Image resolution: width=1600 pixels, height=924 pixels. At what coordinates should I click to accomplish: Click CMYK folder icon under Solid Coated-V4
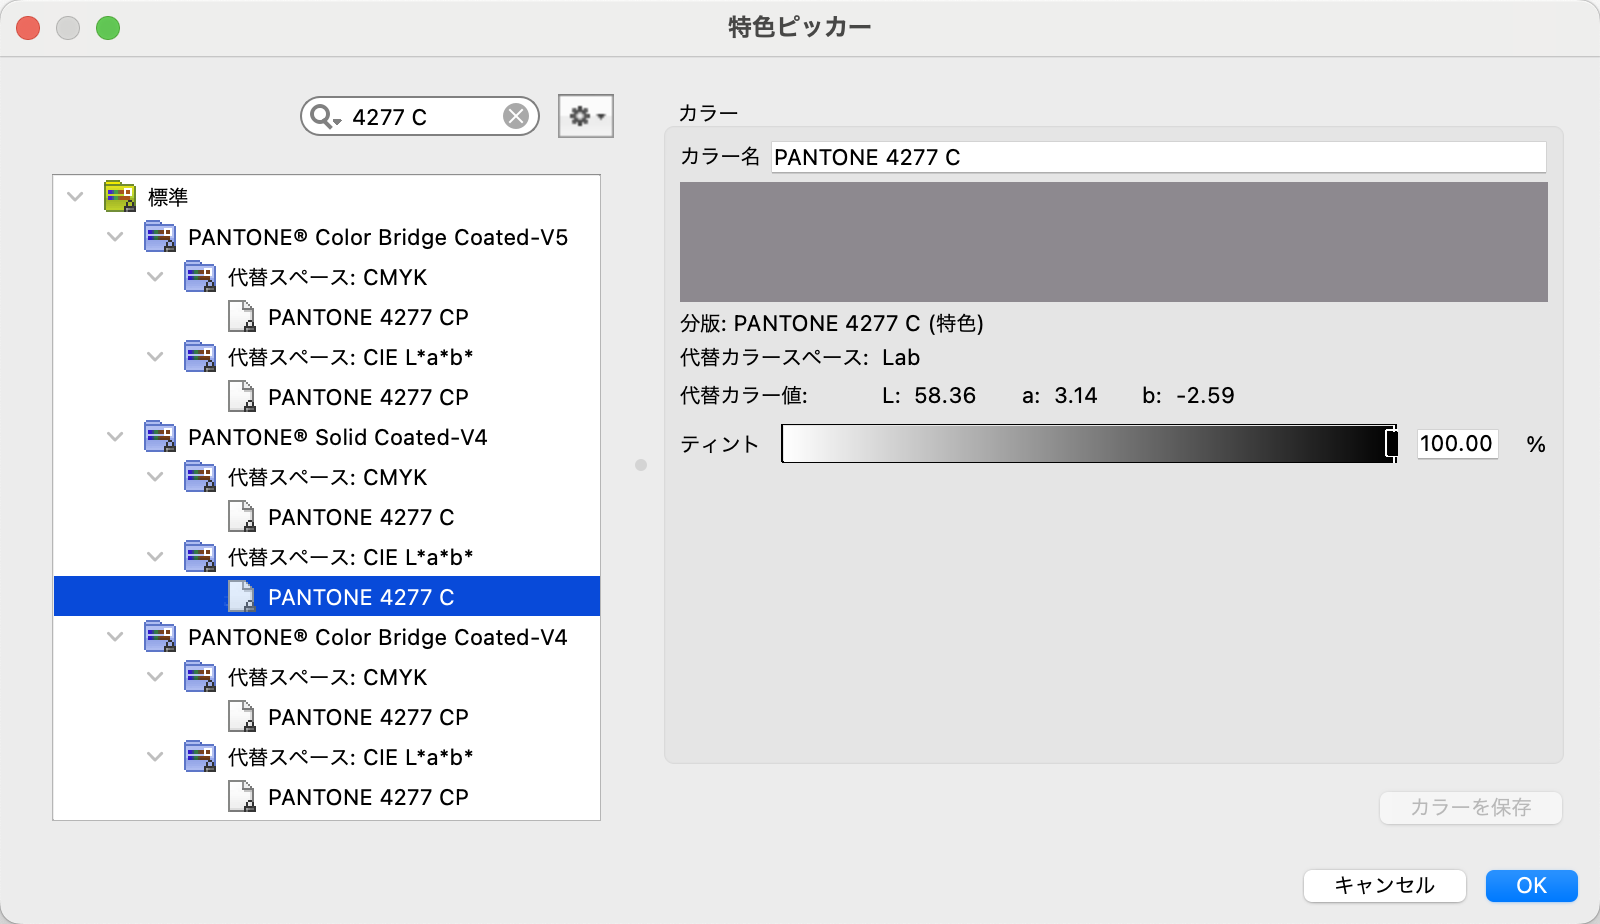point(200,476)
